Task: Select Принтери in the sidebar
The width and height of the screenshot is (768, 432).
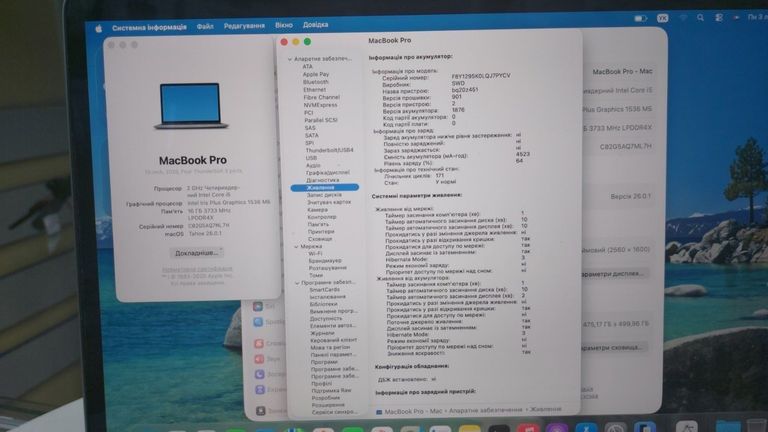Action: (321, 232)
